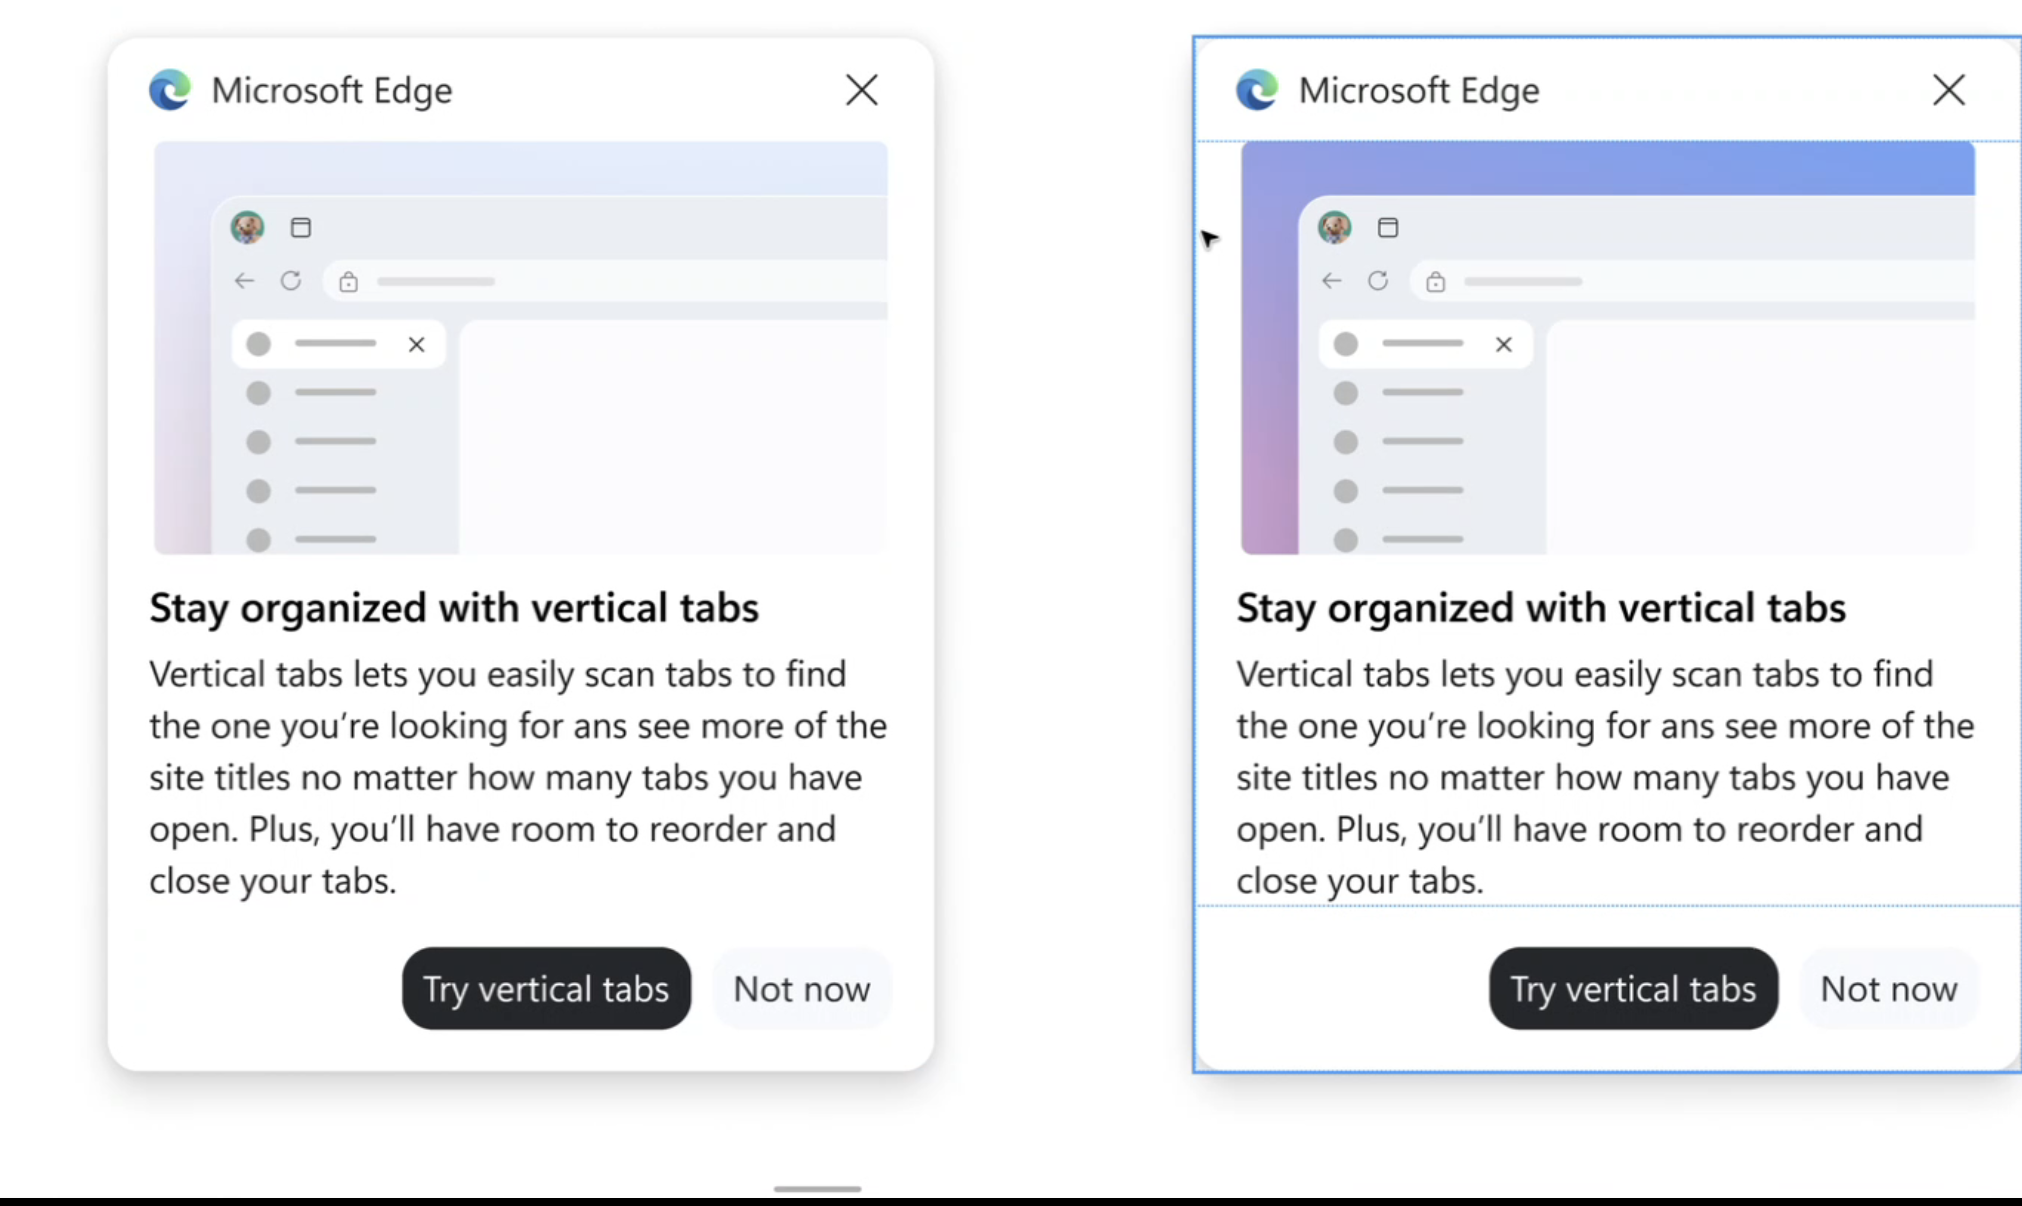The width and height of the screenshot is (2022, 1206).
Task: Click left dialog heading Stay organized with vertical tabs
Action: tap(454, 608)
